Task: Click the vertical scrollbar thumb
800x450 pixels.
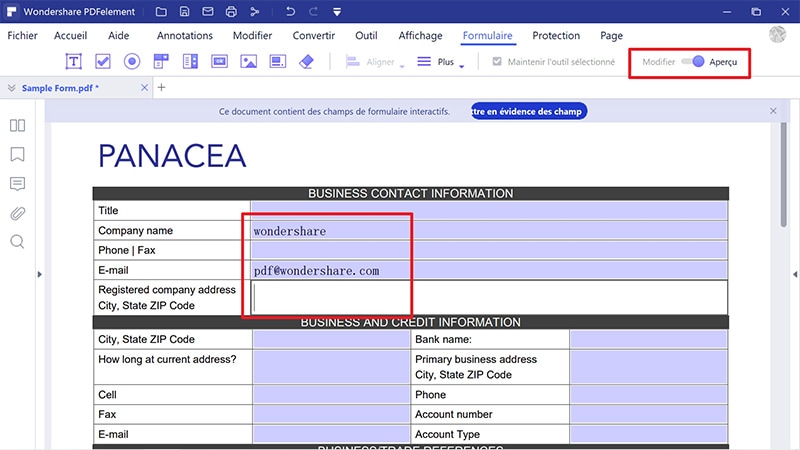Action: 784,174
